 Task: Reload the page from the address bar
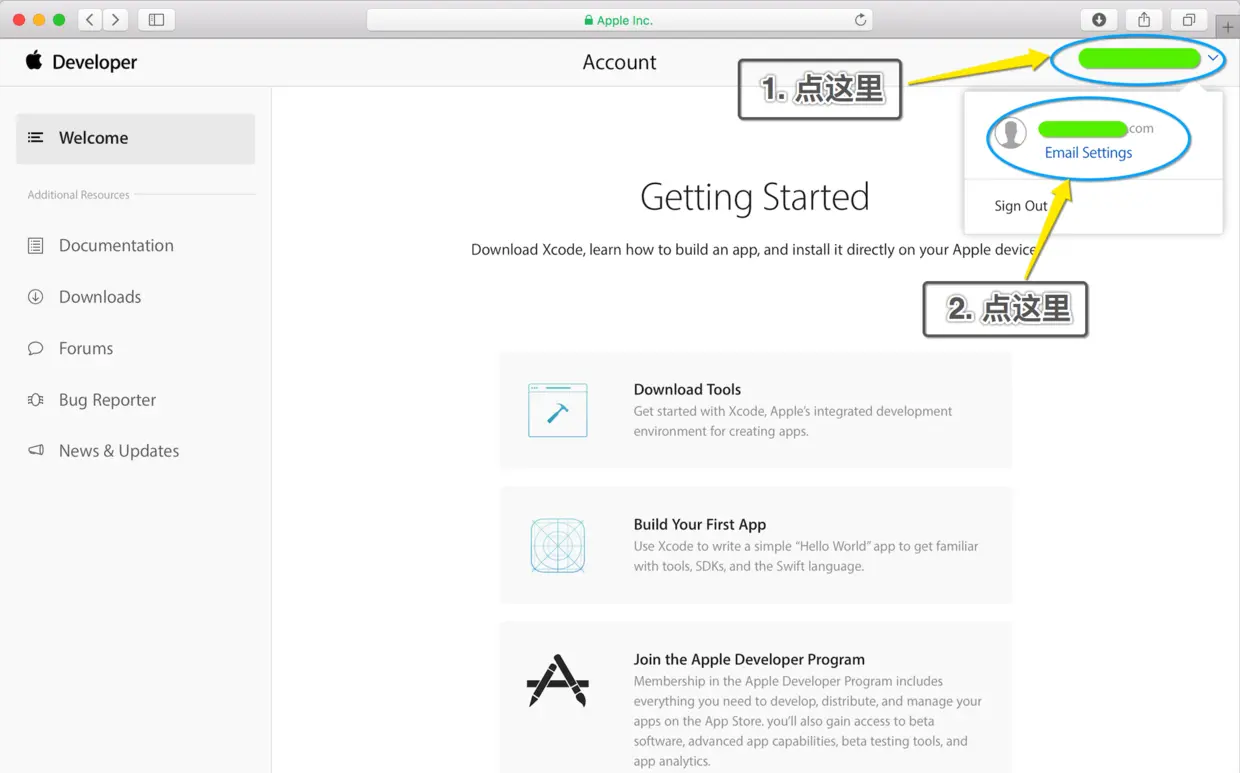tap(860, 20)
